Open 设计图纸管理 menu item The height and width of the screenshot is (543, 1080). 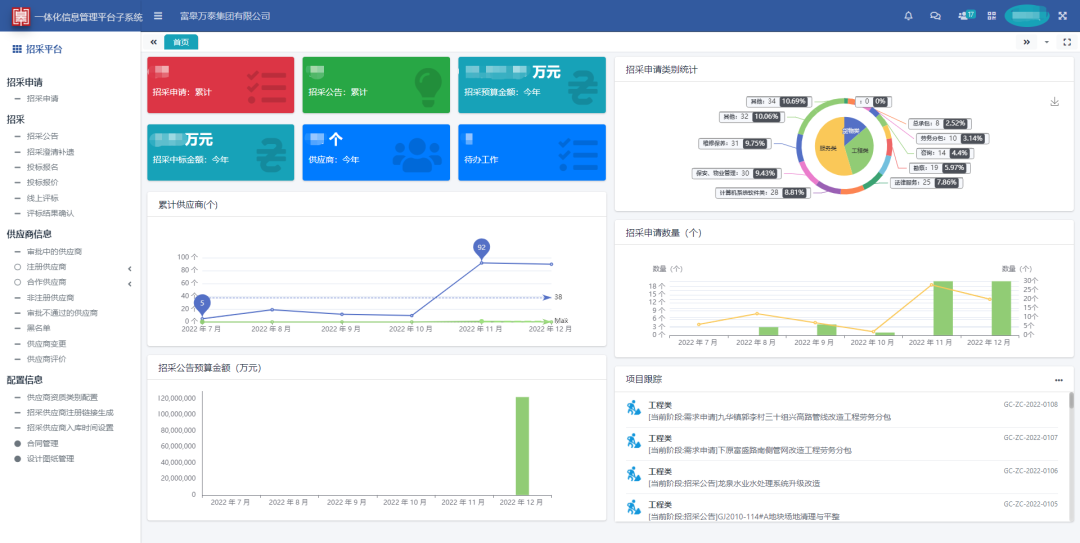click(50, 459)
